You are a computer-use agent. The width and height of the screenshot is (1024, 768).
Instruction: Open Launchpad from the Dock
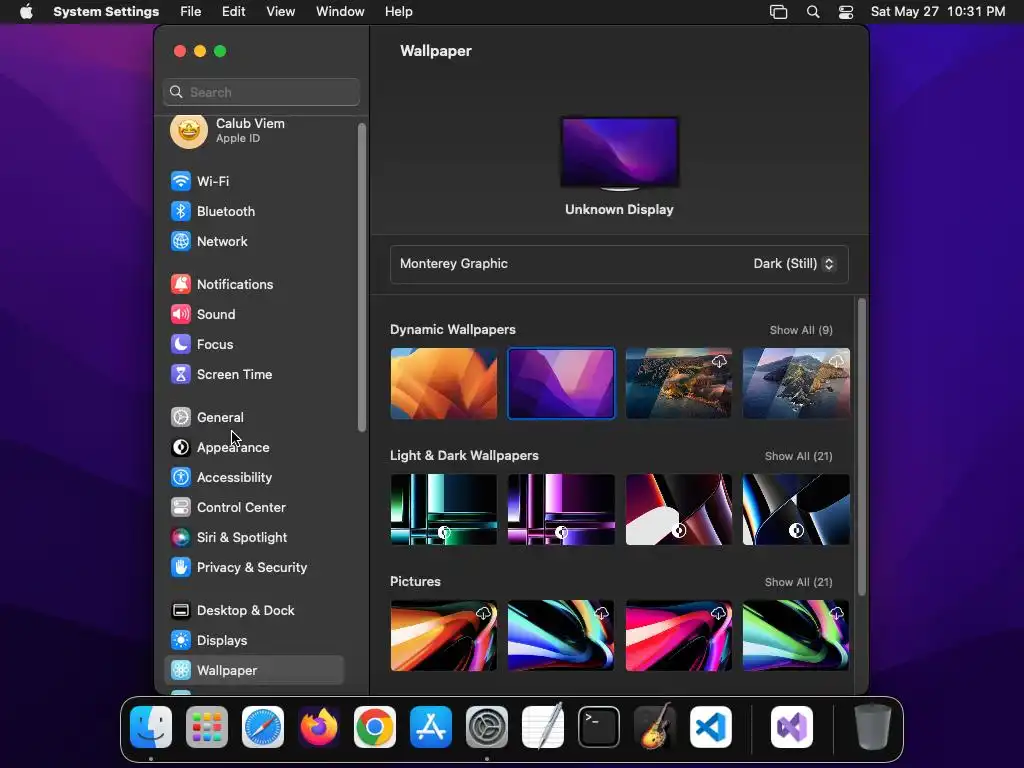[207, 727]
